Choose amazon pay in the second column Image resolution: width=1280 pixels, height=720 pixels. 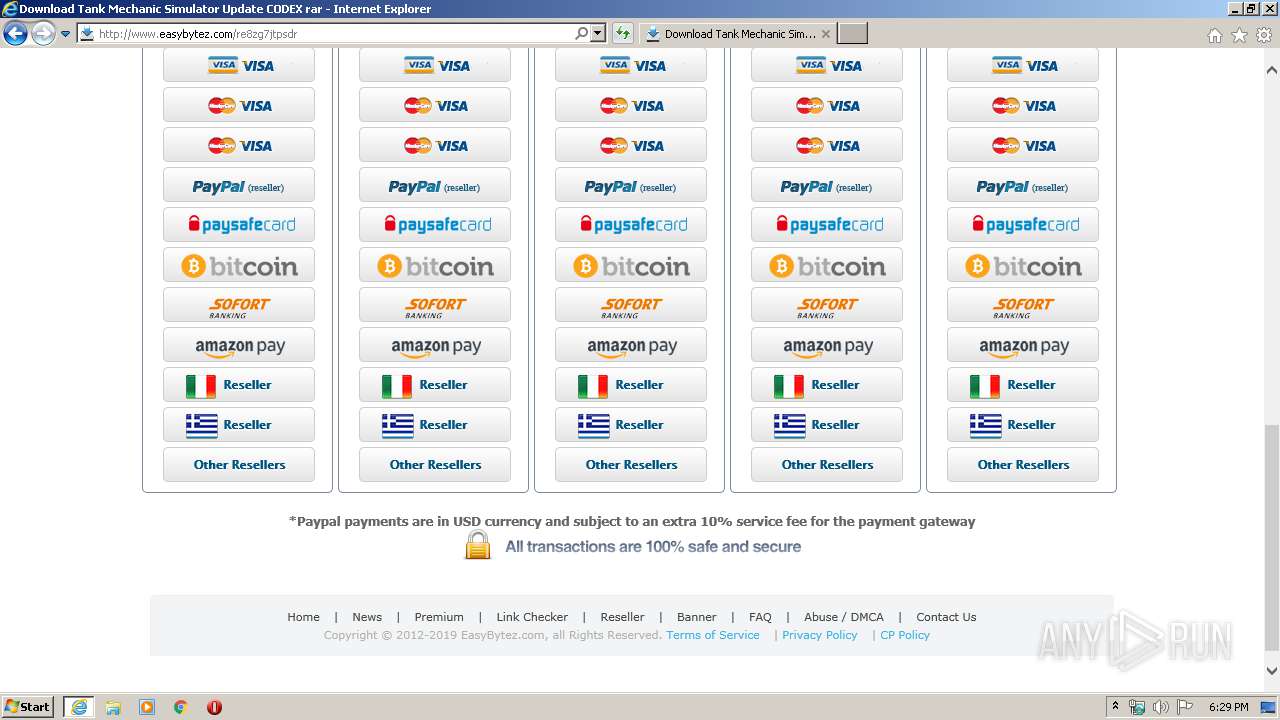435,345
